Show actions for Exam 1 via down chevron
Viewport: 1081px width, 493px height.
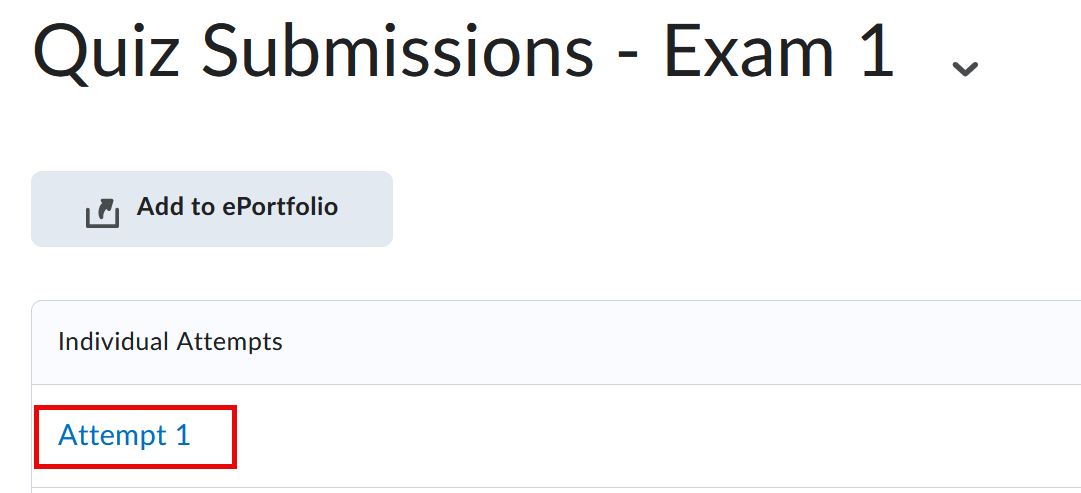(964, 68)
